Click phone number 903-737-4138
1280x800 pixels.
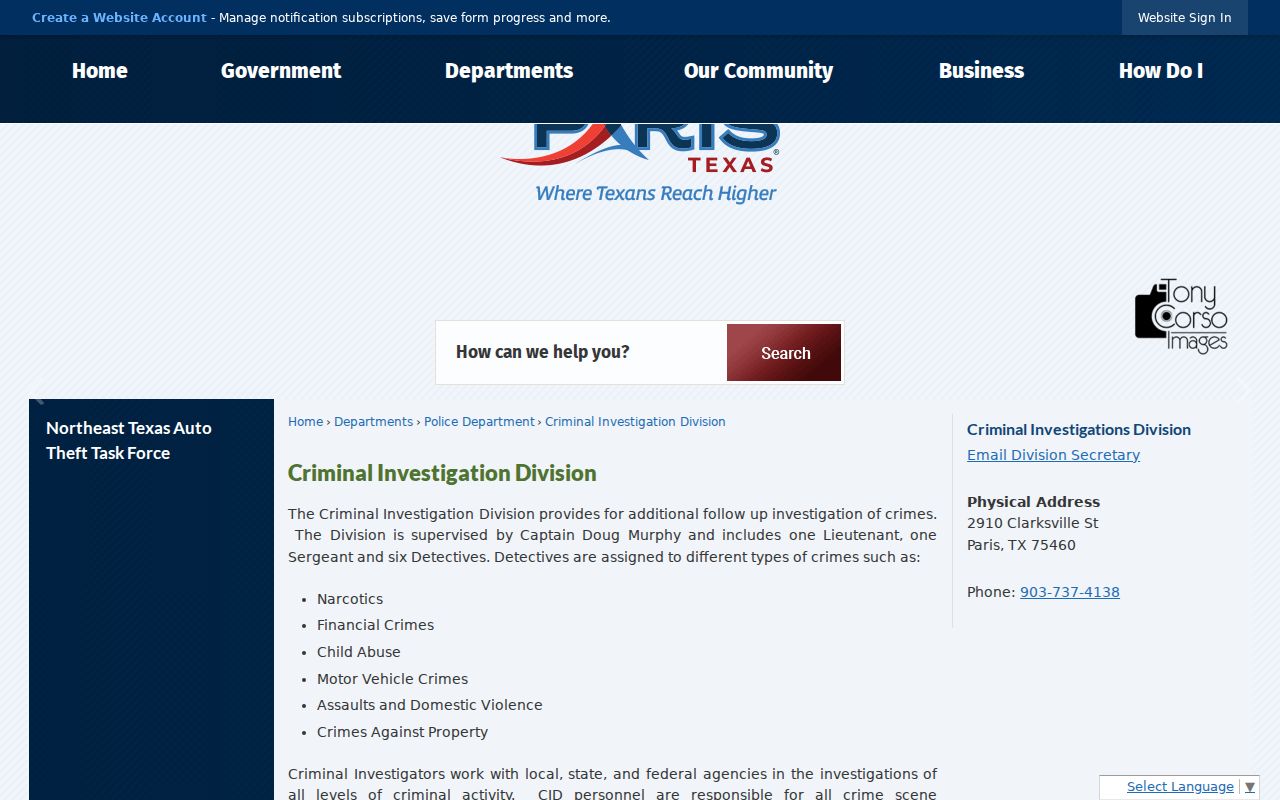(1070, 592)
